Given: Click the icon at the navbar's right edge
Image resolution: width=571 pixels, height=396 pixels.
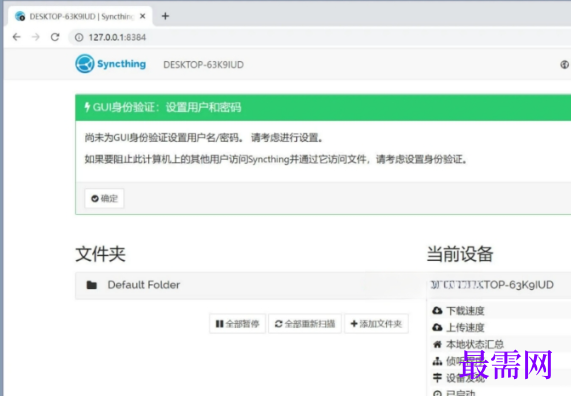Looking at the screenshot, I should 564,64.
